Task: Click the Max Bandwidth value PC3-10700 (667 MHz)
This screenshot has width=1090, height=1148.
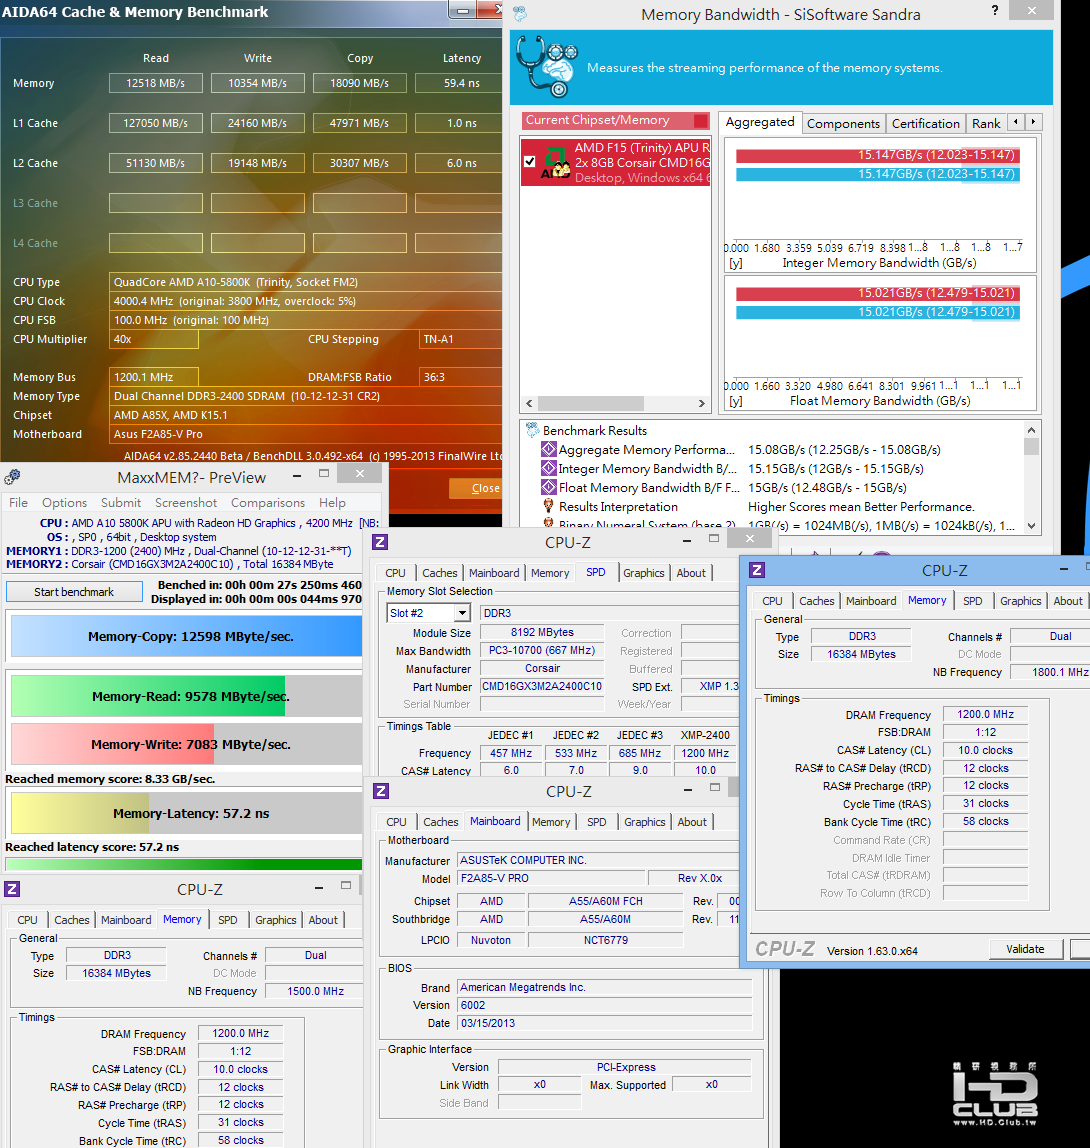Action: click(542, 650)
